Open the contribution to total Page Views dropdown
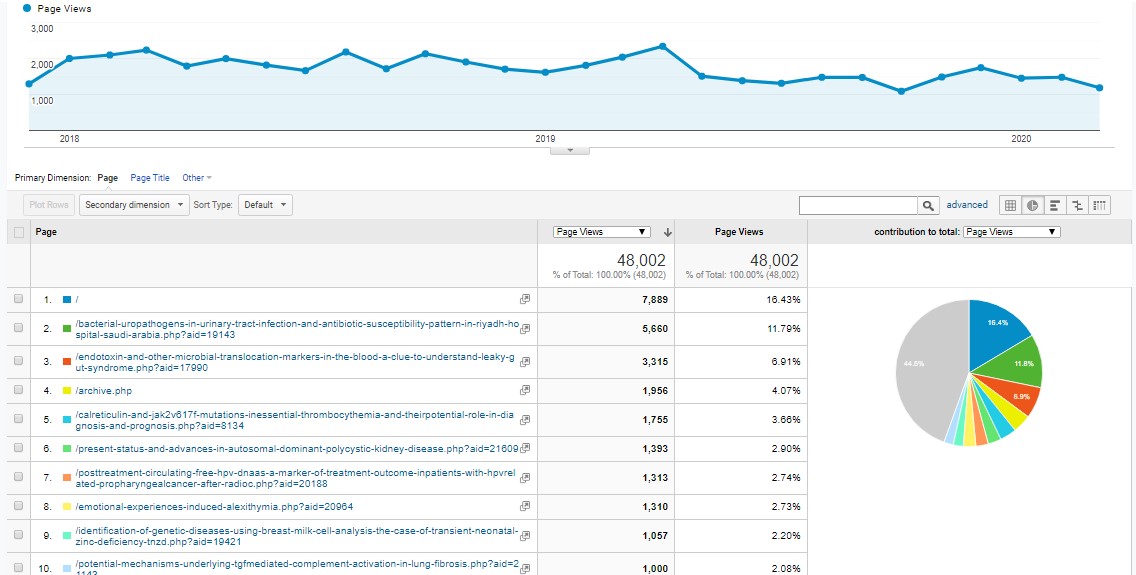The image size is (1136, 575). [x=1010, y=232]
